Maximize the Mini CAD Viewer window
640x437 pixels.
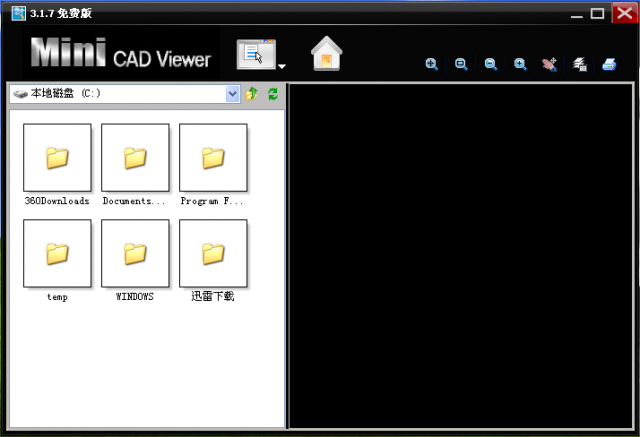click(x=597, y=13)
